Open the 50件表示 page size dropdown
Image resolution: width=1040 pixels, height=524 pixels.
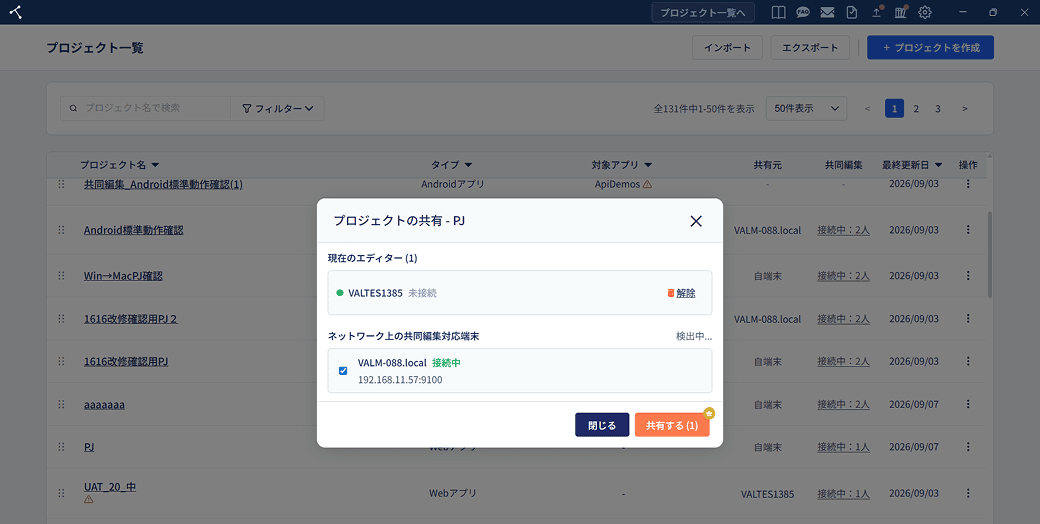(x=806, y=108)
